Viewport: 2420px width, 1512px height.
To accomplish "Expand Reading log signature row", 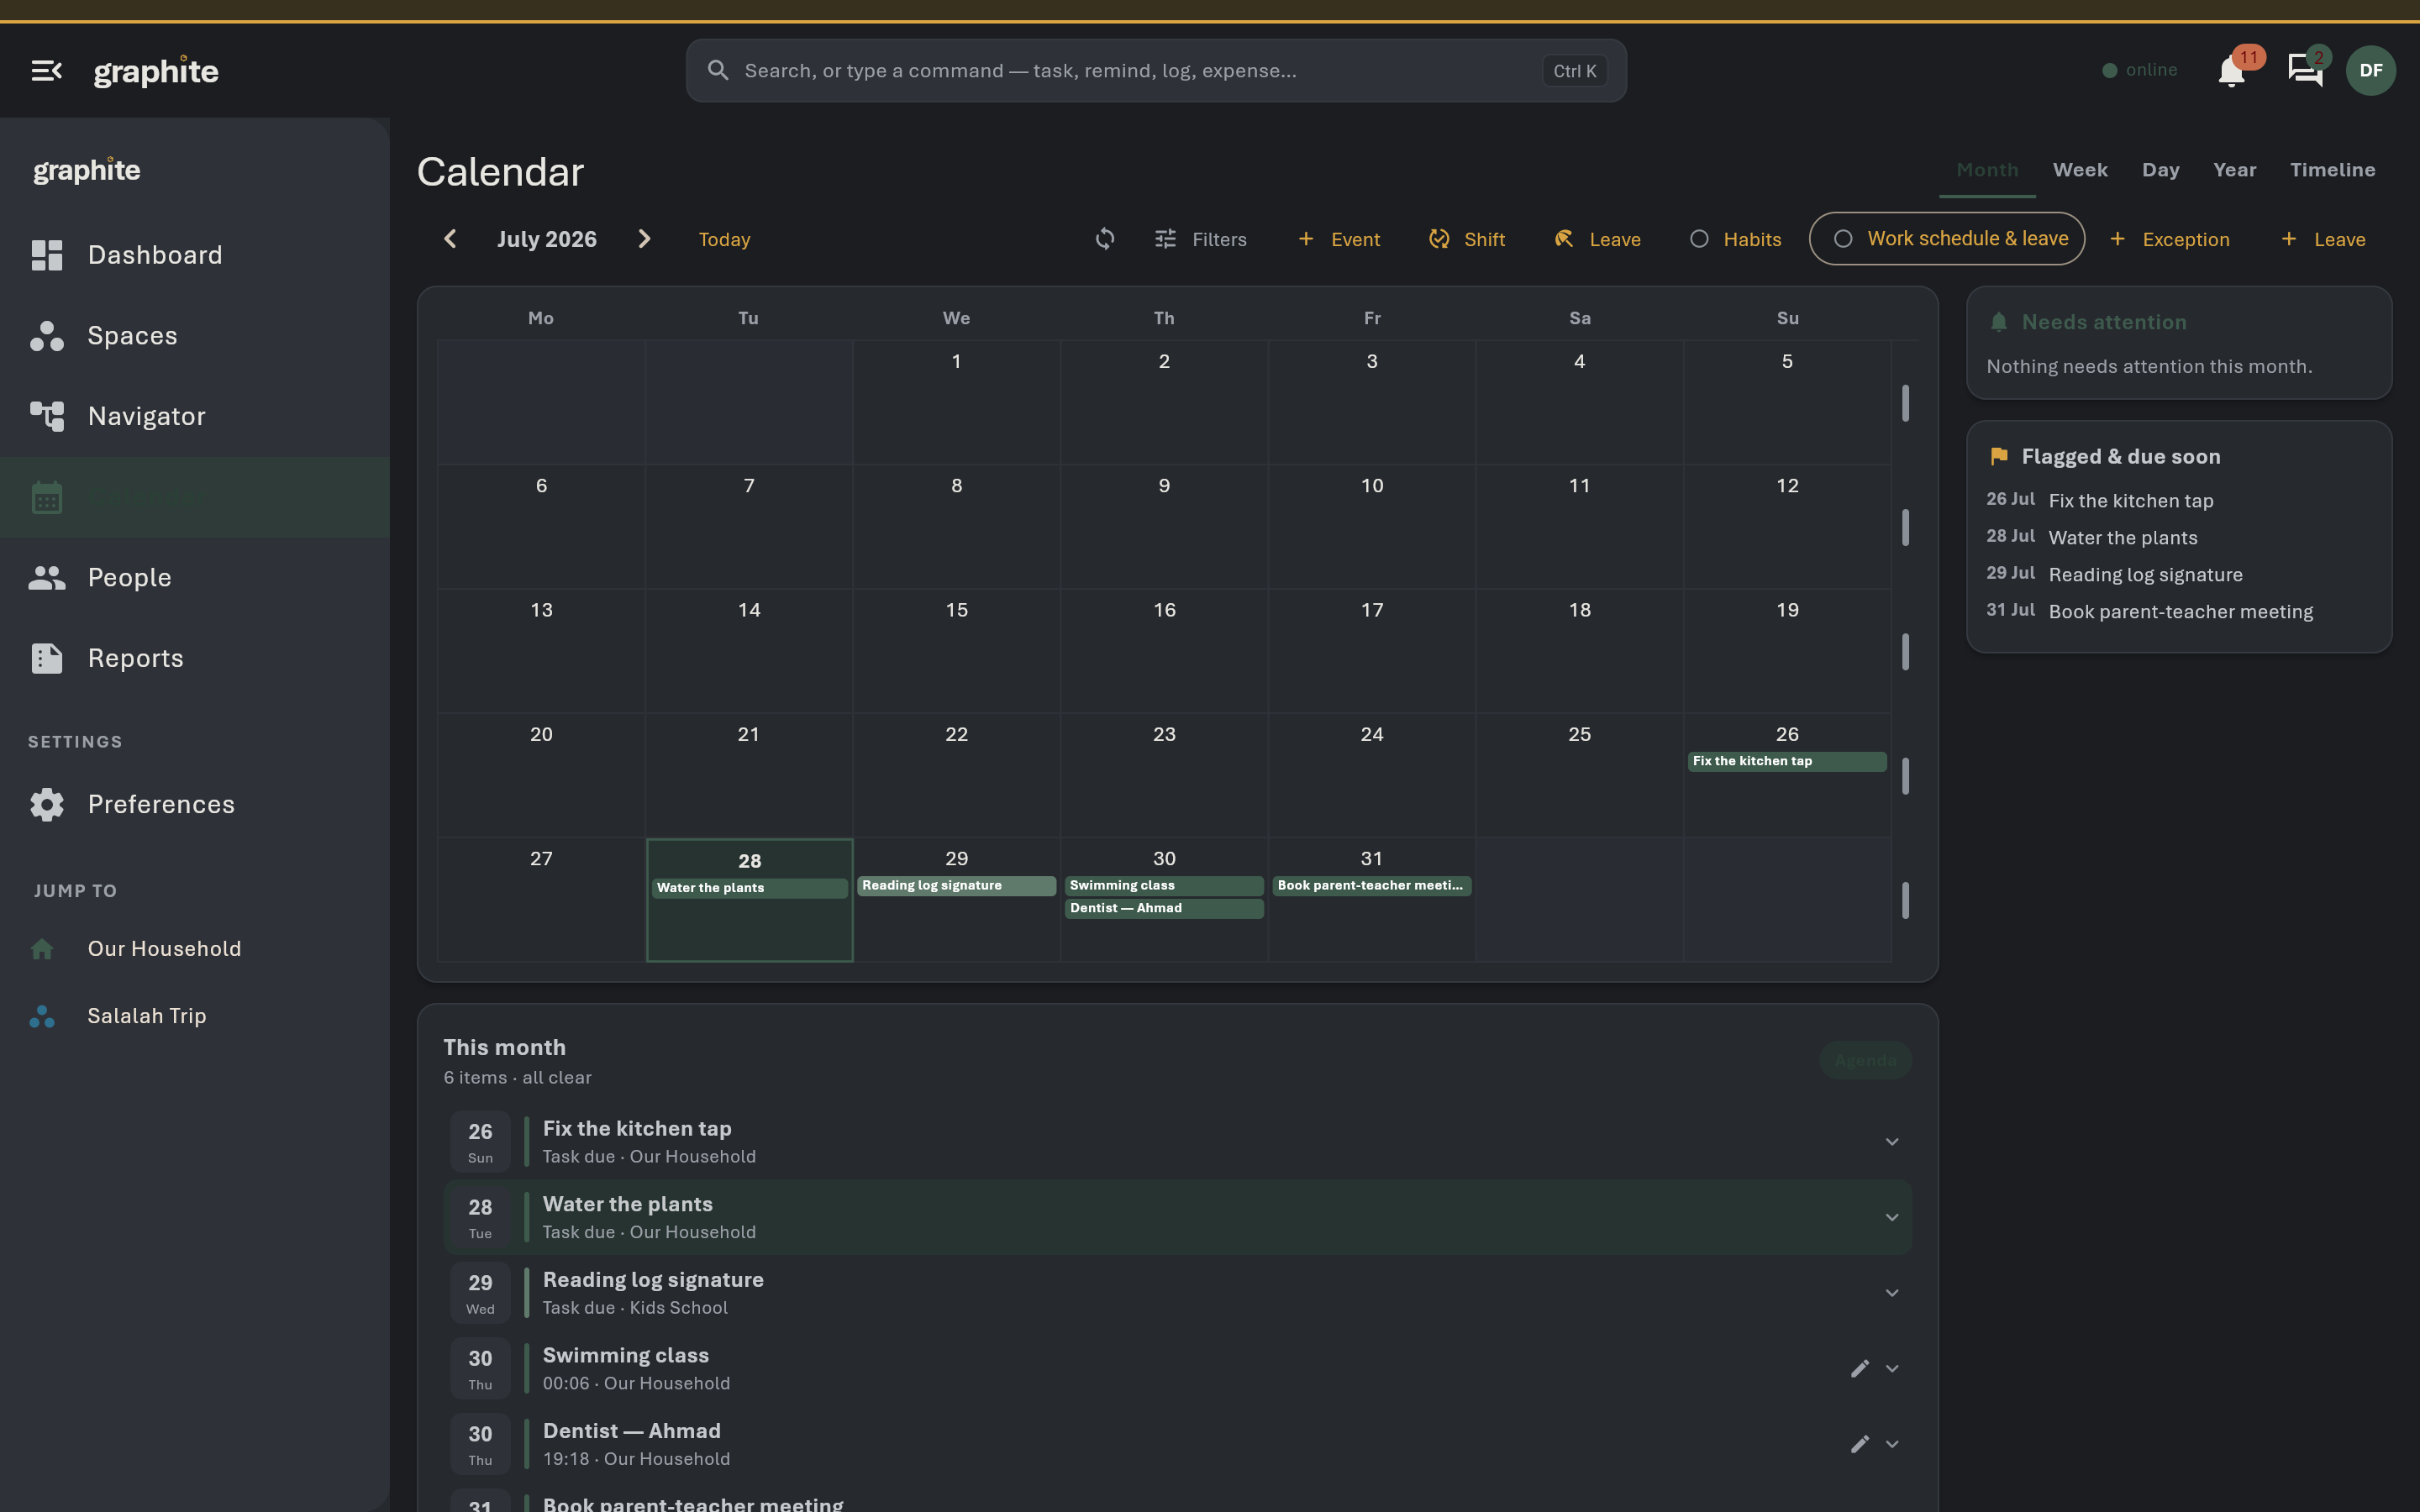I will point(1891,1293).
